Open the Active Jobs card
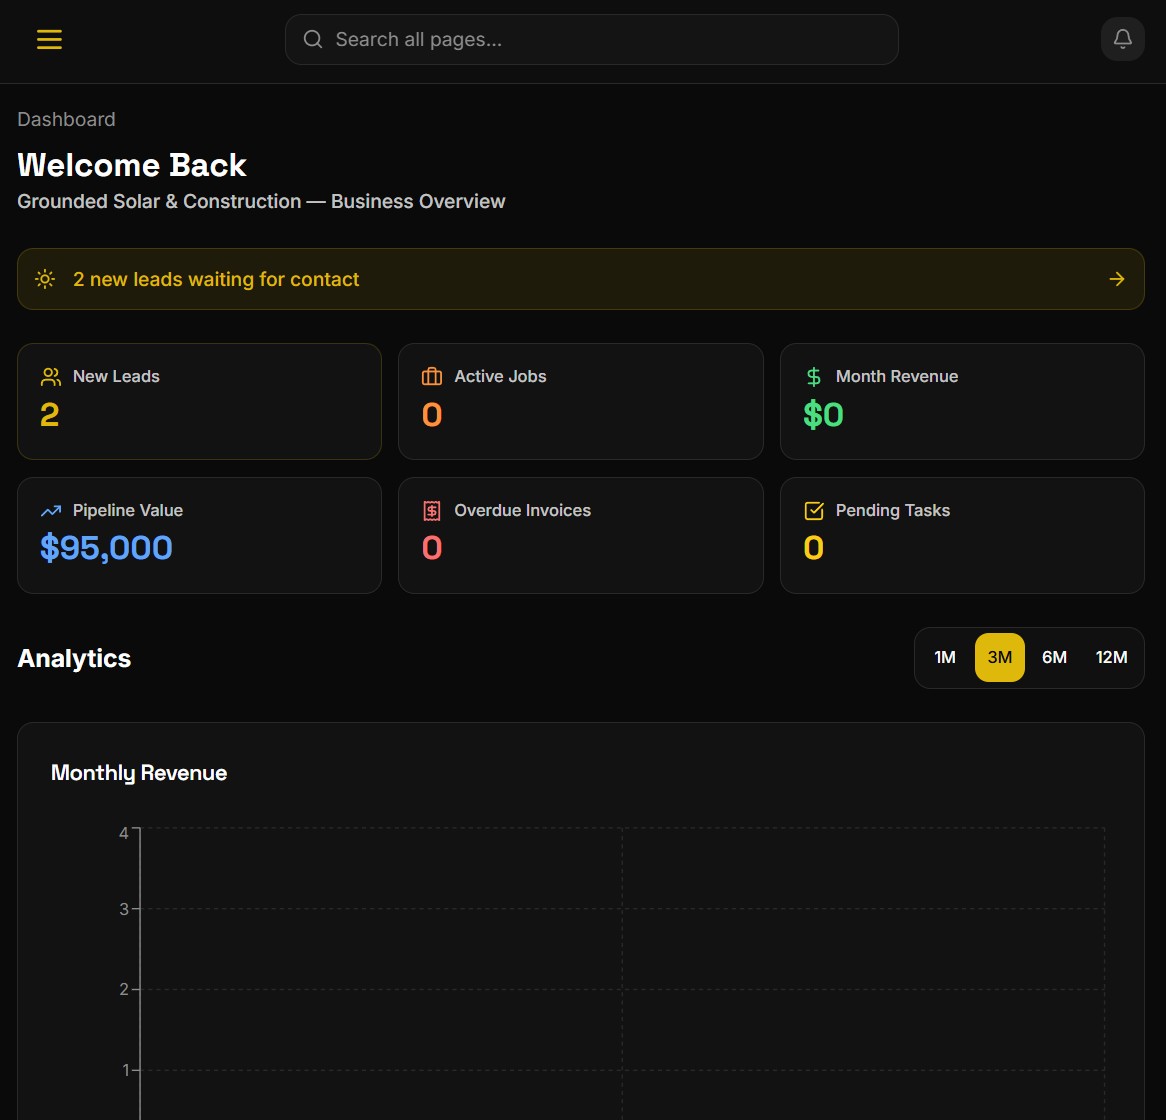 click(x=581, y=402)
